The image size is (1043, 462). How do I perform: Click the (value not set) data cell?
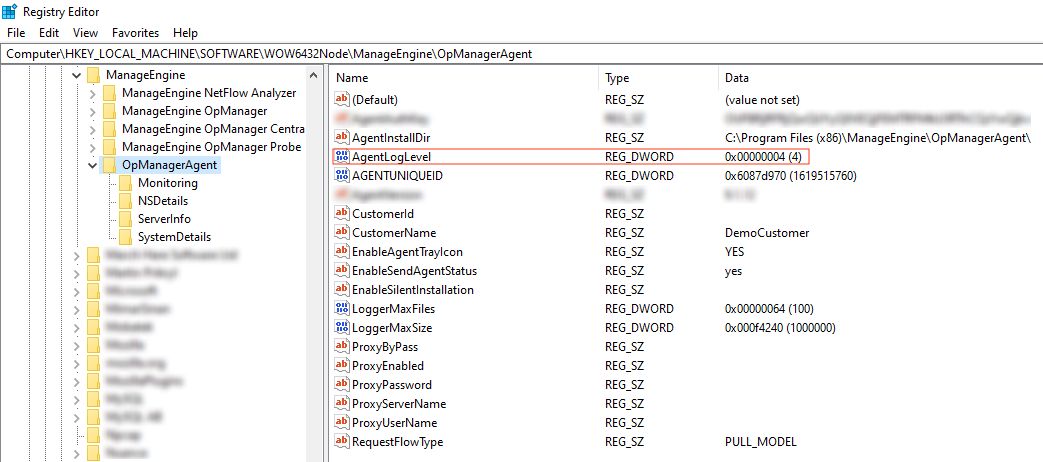pos(762,100)
